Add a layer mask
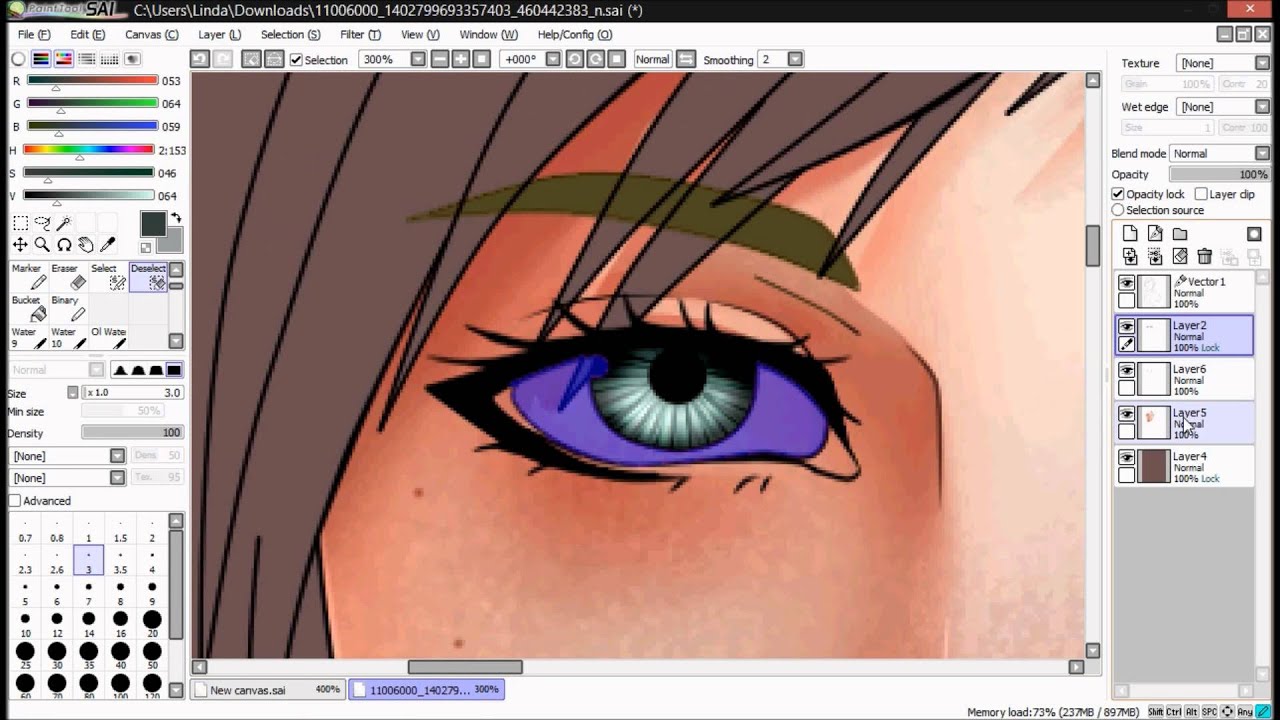The height and width of the screenshot is (720, 1280). click(1254, 234)
